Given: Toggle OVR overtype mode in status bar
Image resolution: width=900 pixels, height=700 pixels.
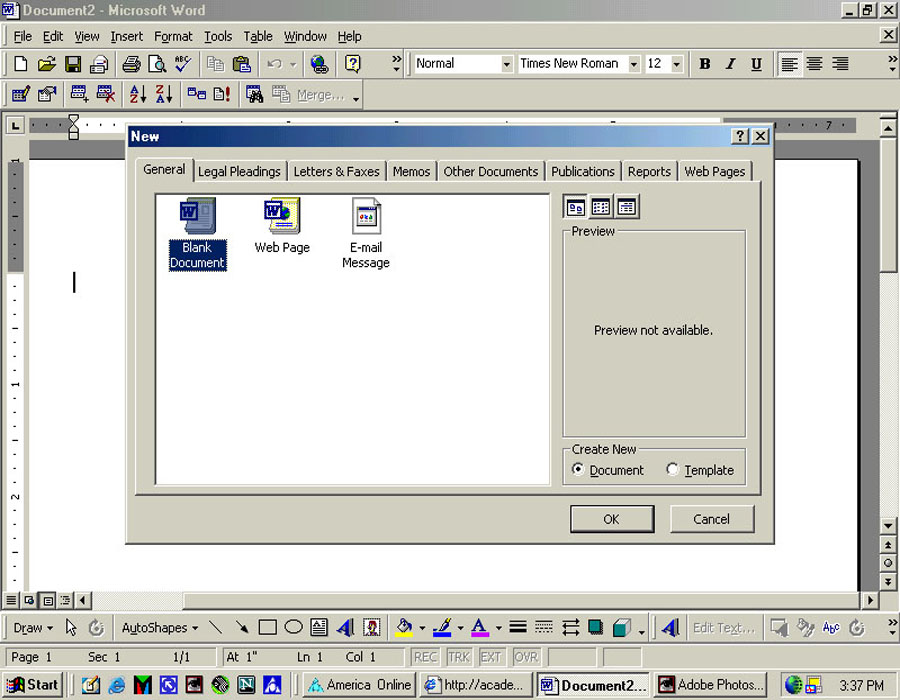Looking at the screenshot, I should [526, 657].
